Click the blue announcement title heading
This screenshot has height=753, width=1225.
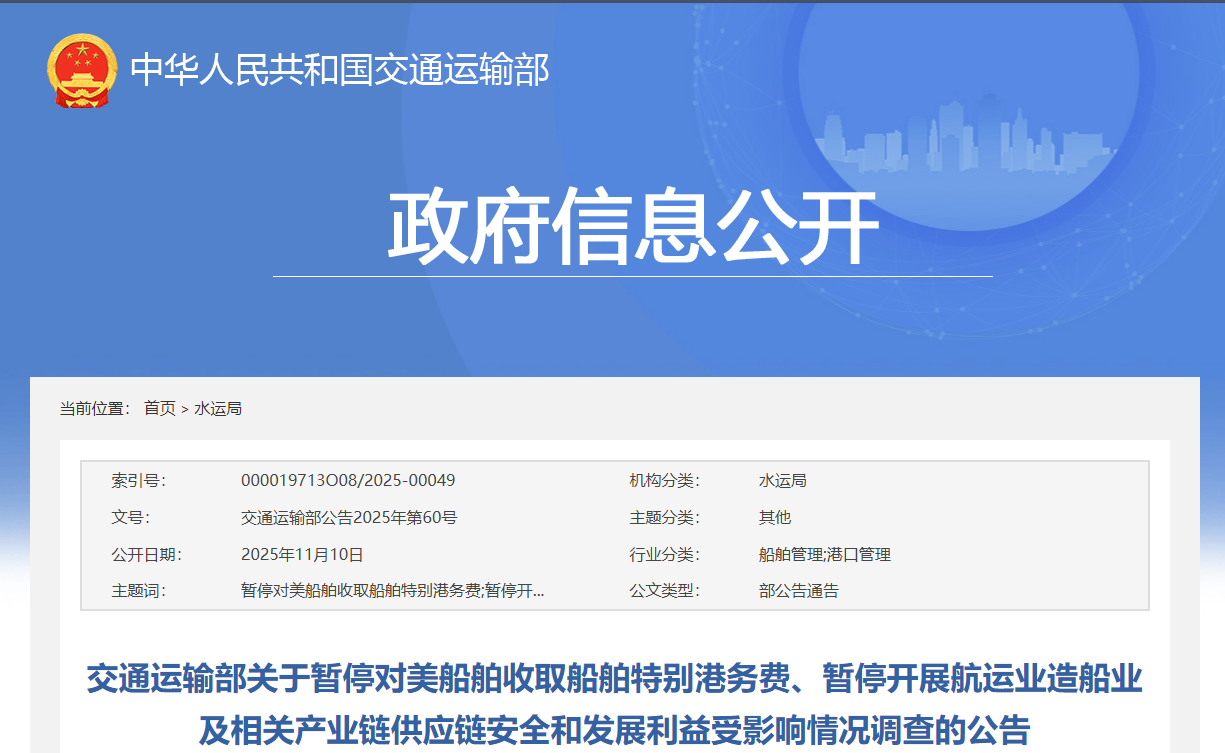pos(614,704)
